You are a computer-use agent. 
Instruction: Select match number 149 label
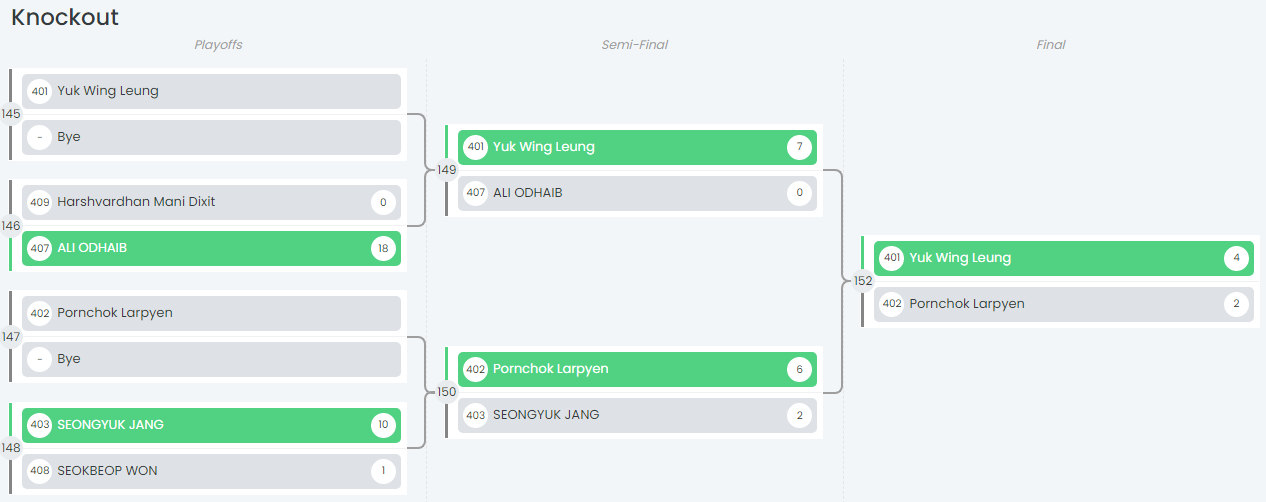[446, 170]
